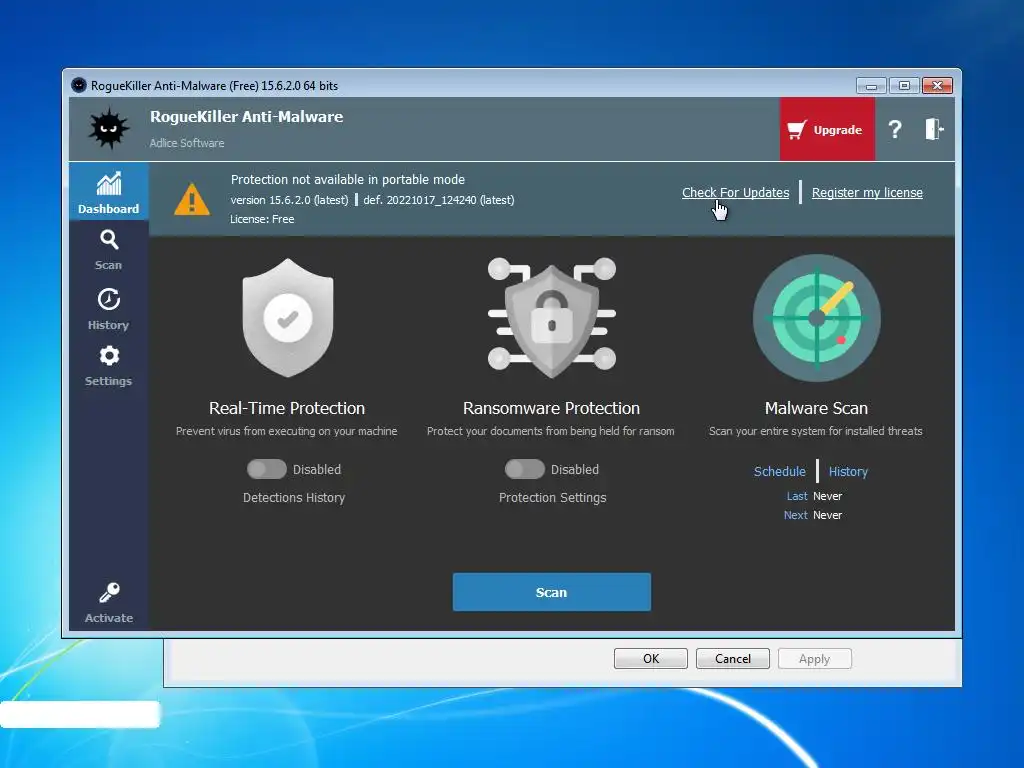
Task: Open the Activate key section
Action: [x=108, y=603]
